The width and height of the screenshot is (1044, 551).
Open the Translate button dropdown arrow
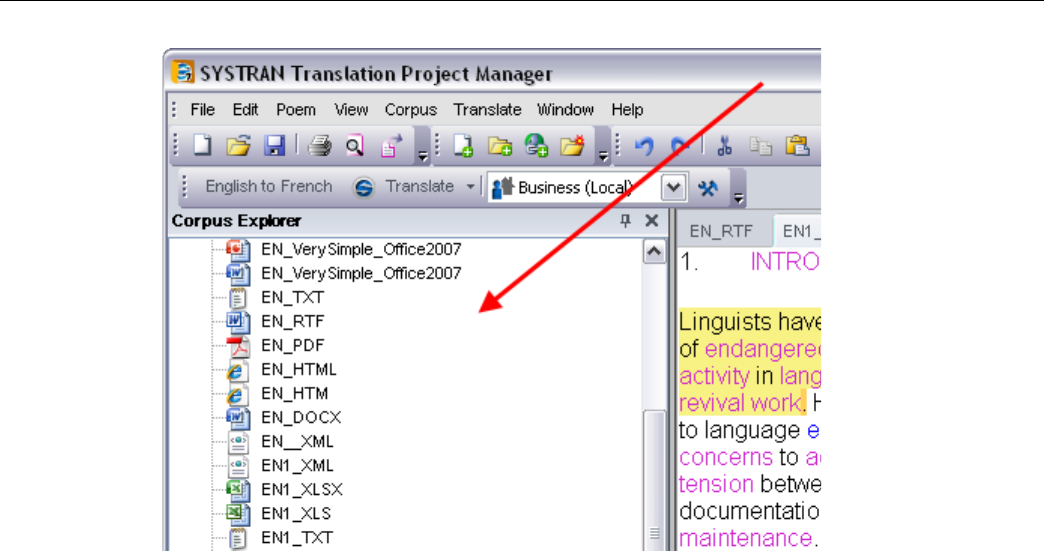click(471, 187)
